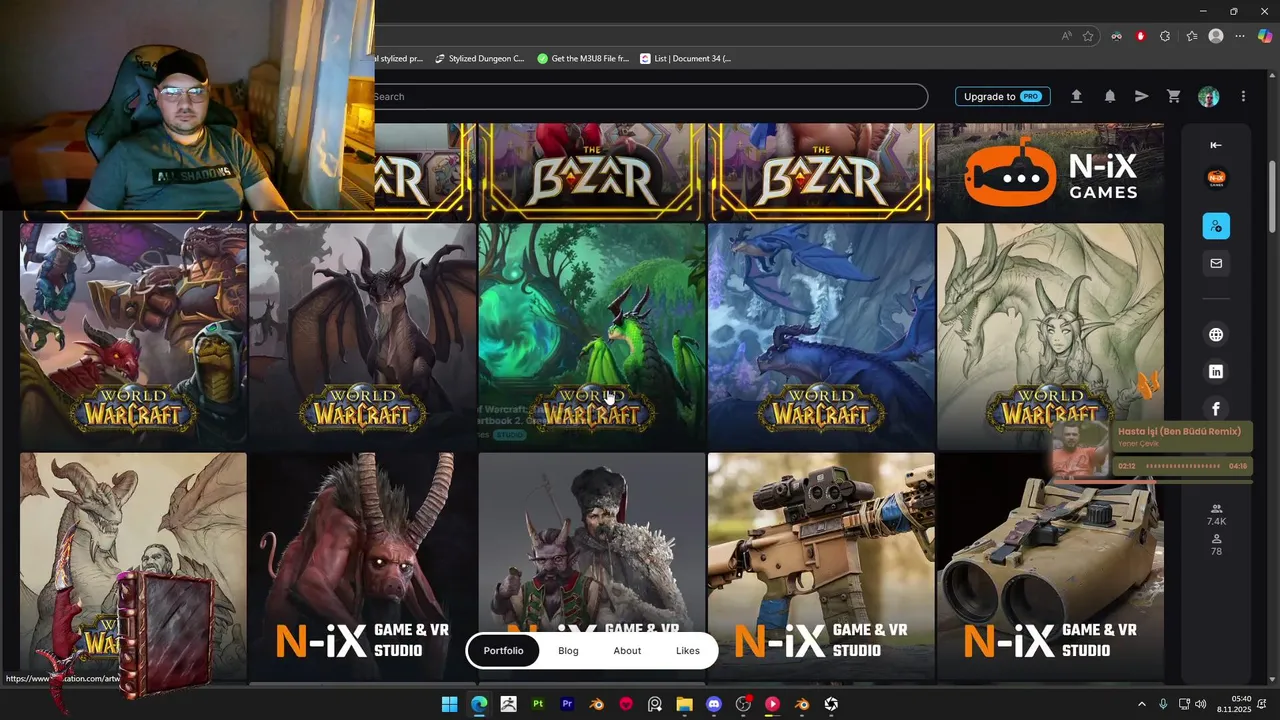Open the green portal dragon Warcraft artwork
The height and width of the screenshot is (720, 1280).
click(592, 336)
